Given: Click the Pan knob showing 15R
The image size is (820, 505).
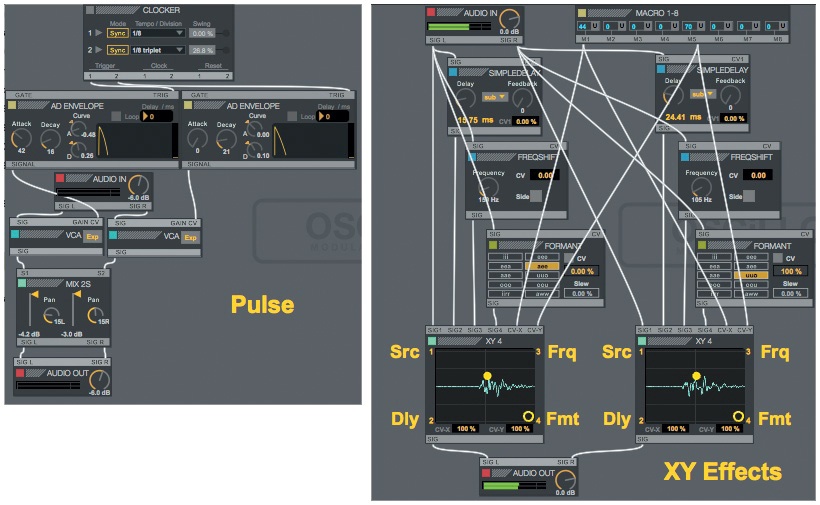Looking at the screenshot, I should click(x=95, y=315).
